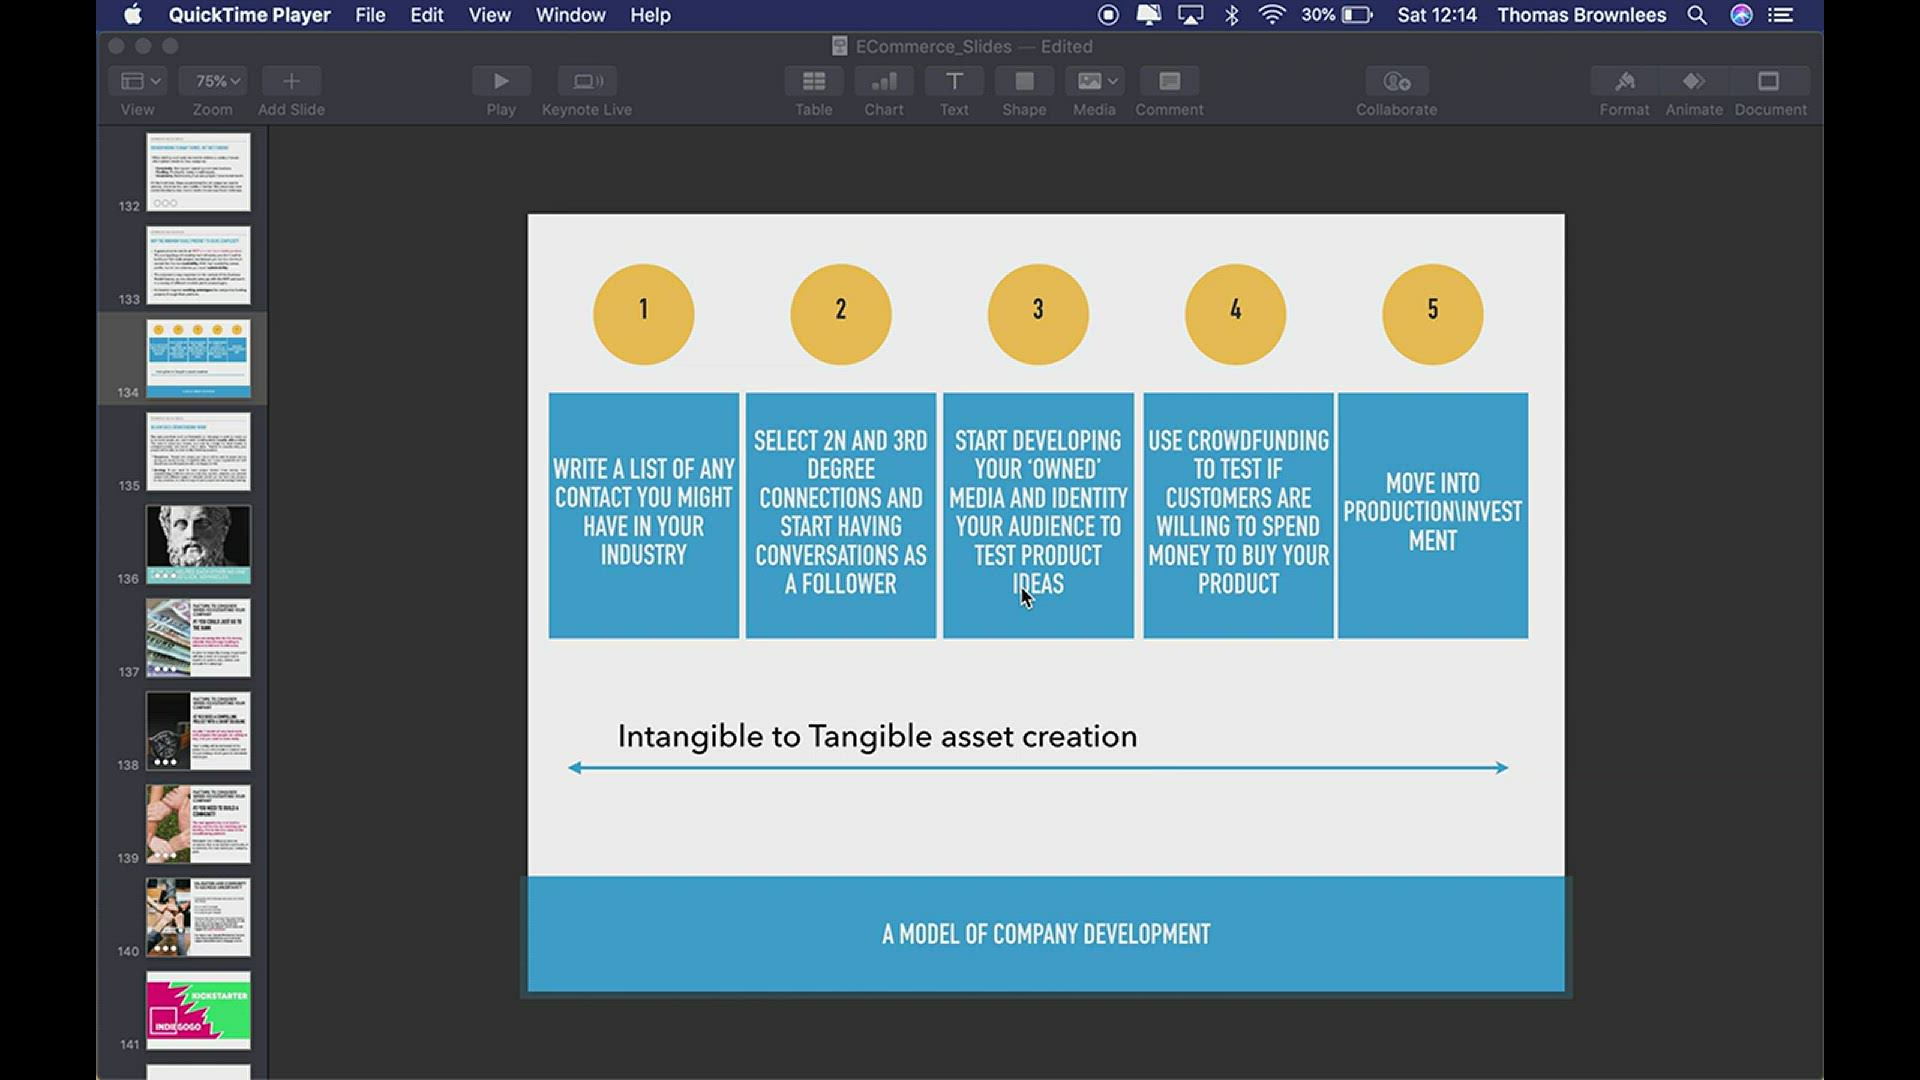1920x1080 pixels.
Task: Click the Add Slide button
Action: pyautogui.click(x=291, y=81)
